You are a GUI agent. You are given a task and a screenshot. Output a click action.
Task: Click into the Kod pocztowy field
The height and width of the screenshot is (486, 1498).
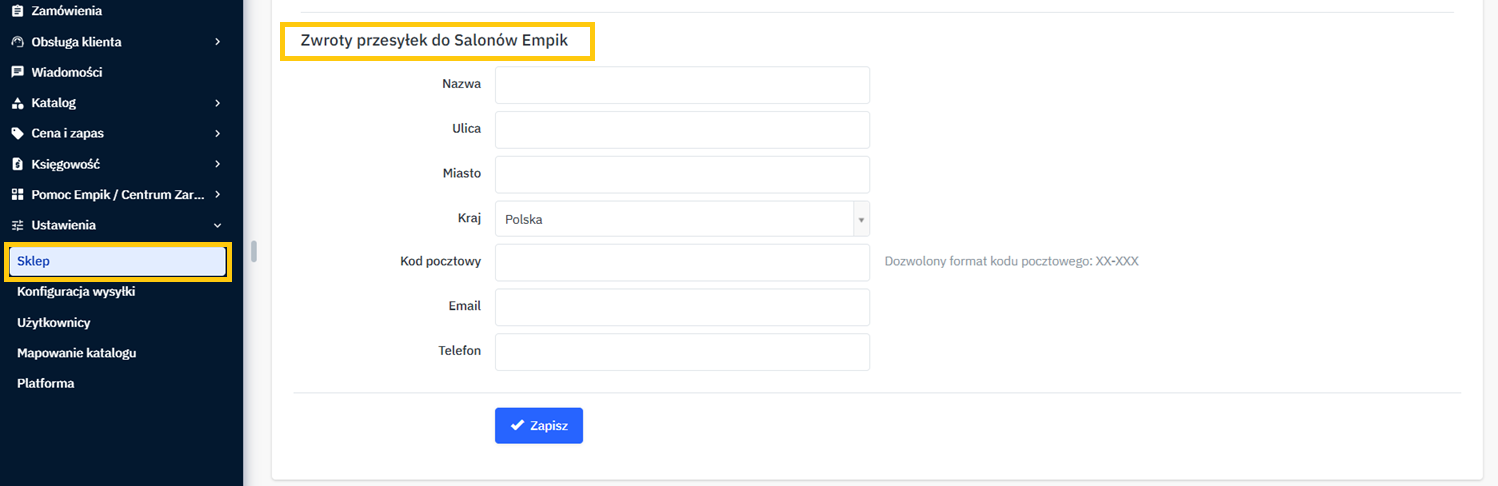tap(682, 262)
